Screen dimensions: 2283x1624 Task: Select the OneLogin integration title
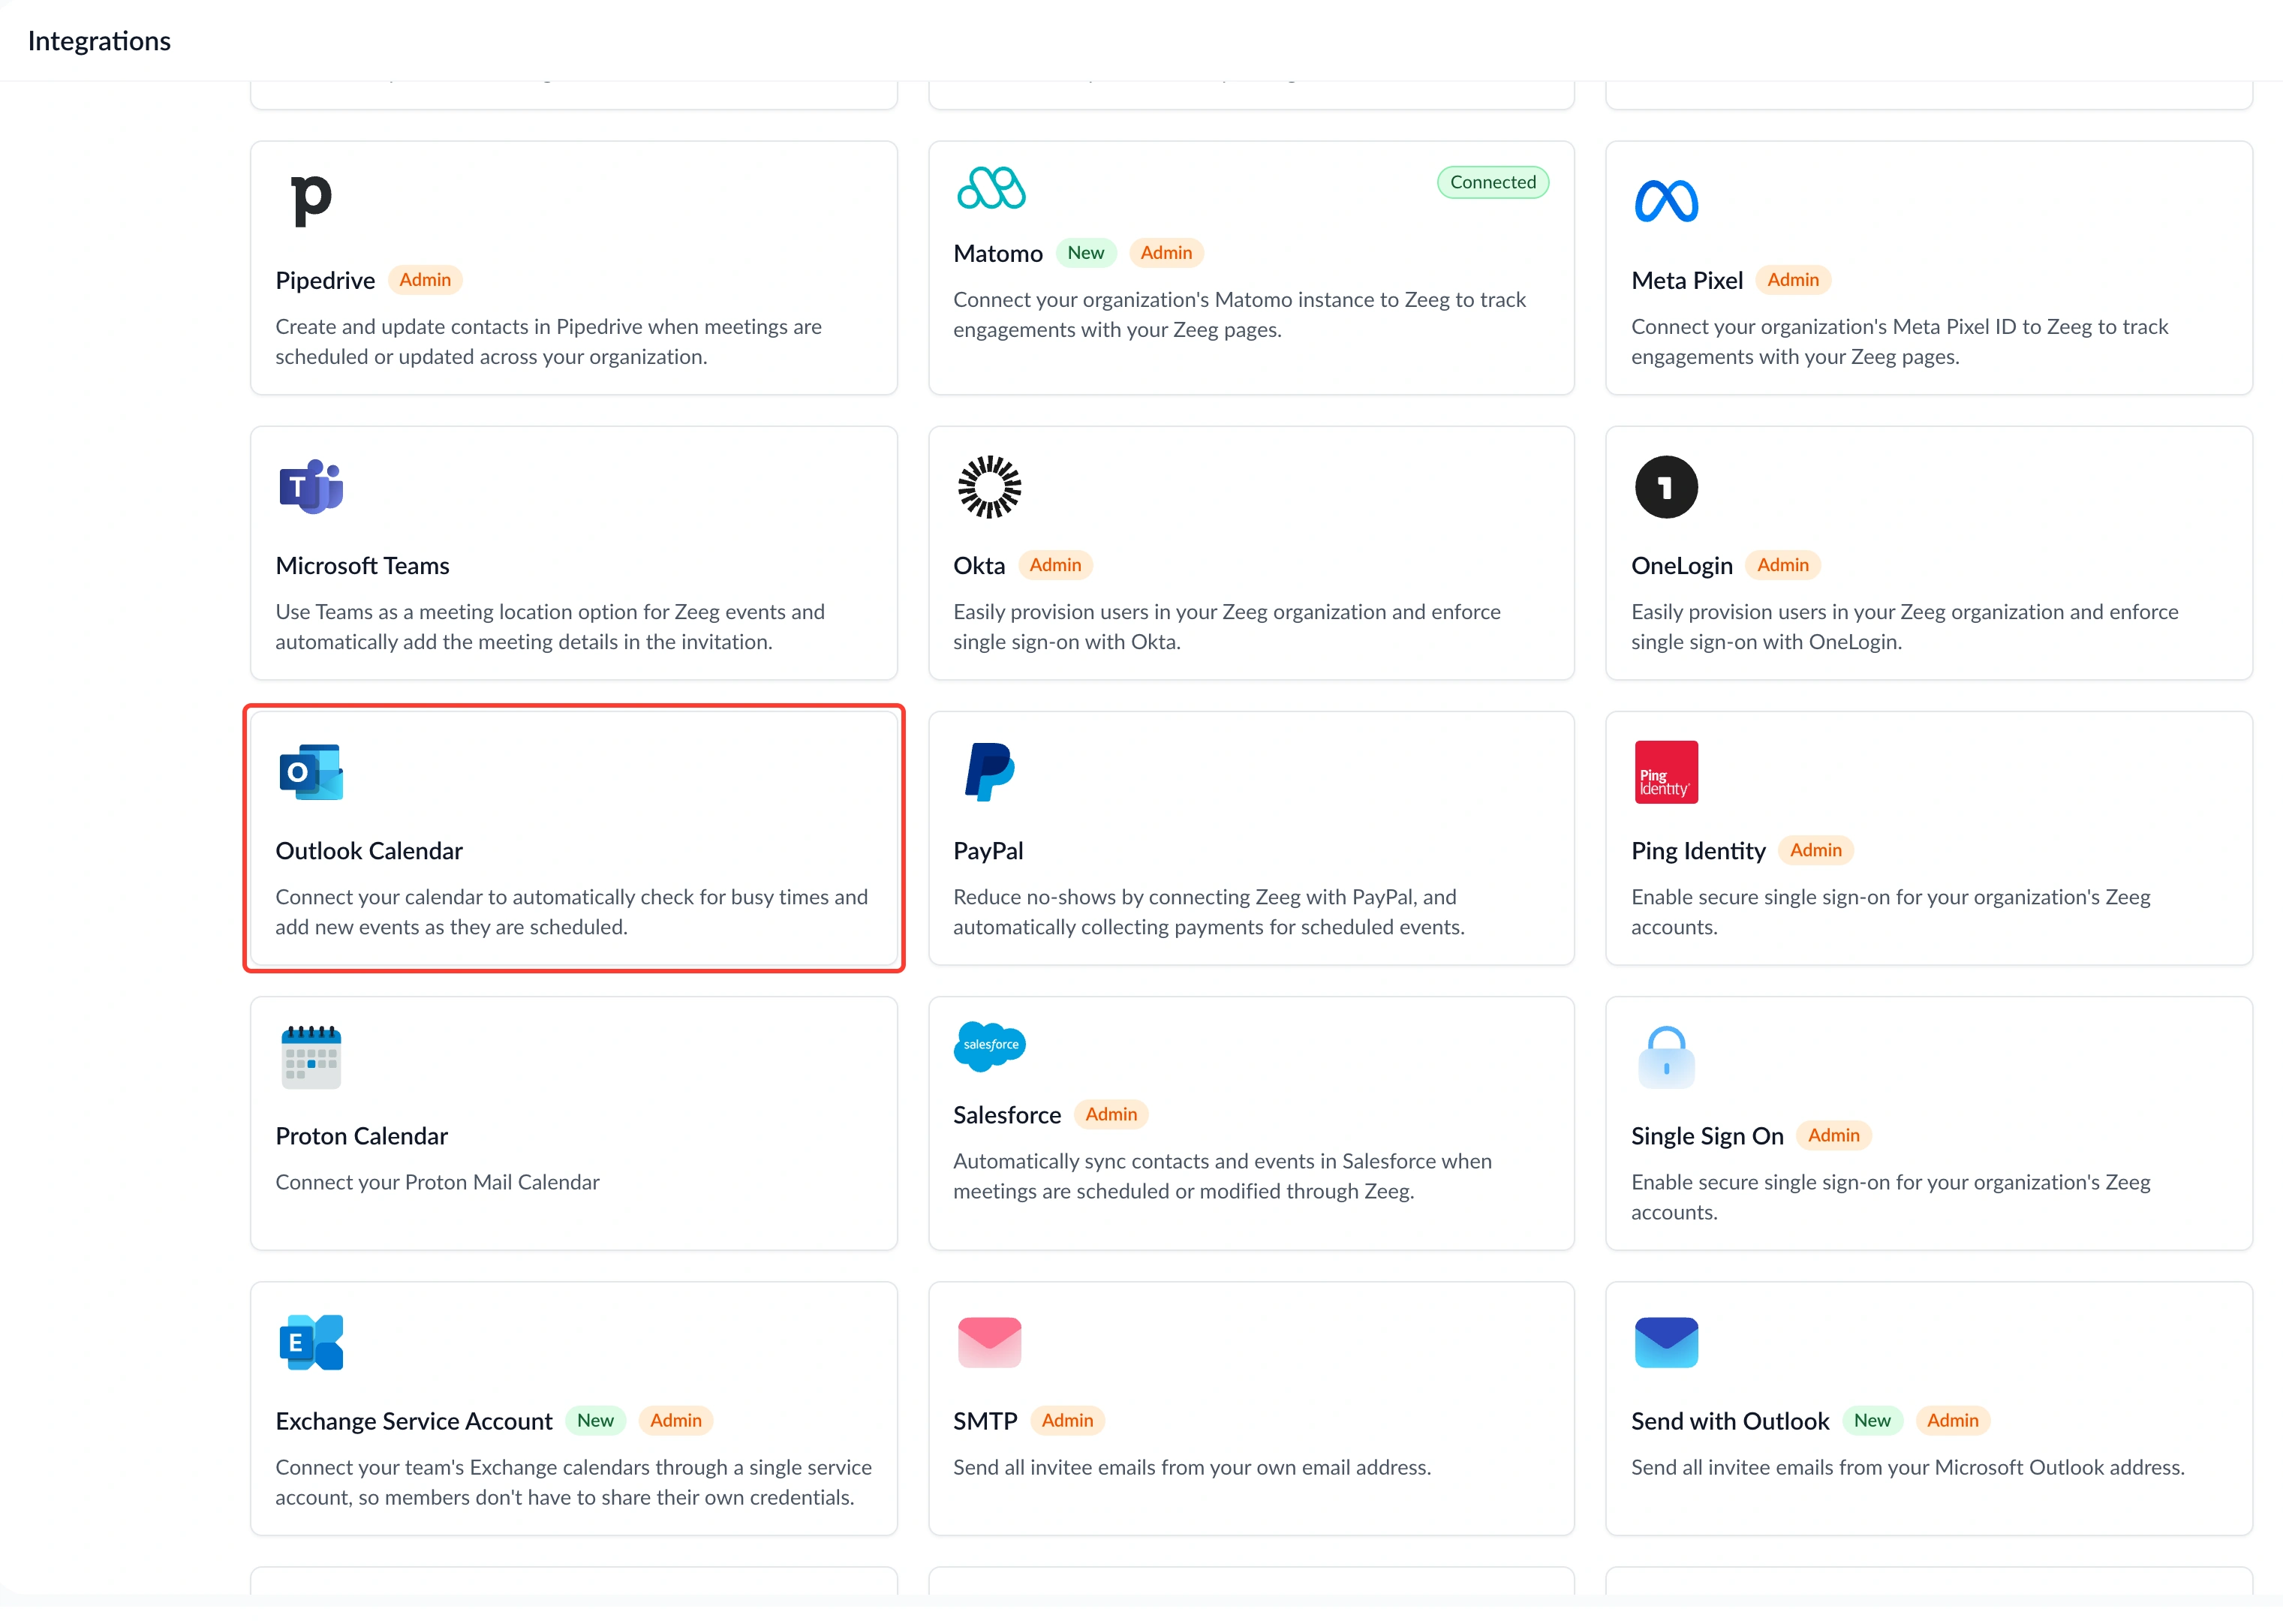1681,565
